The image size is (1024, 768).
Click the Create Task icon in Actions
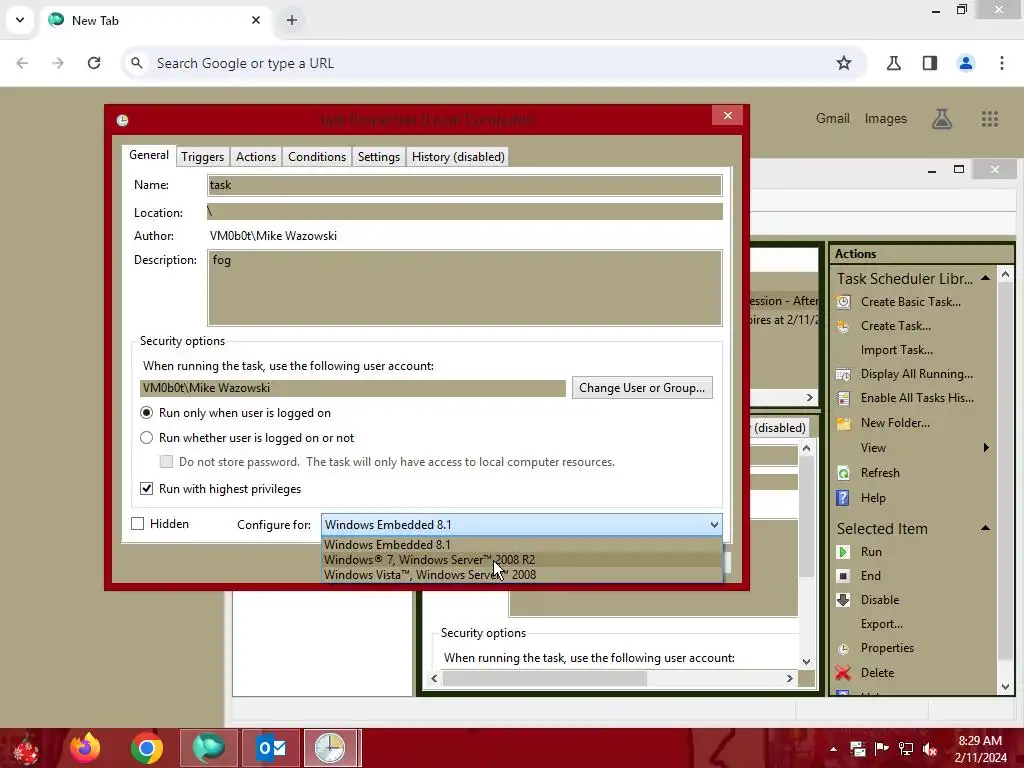click(x=843, y=326)
